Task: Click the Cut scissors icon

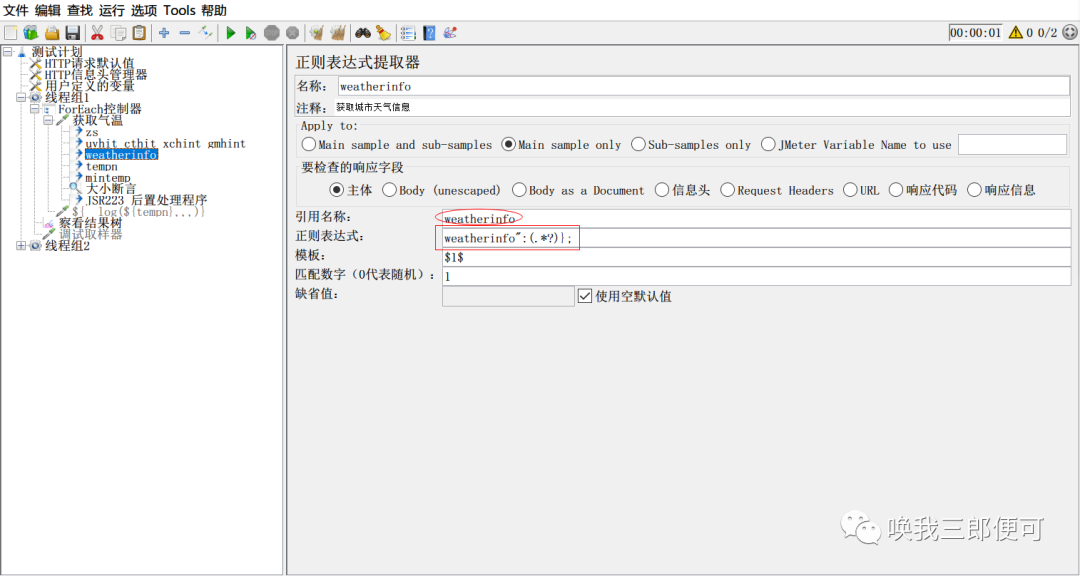Action: point(97,32)
